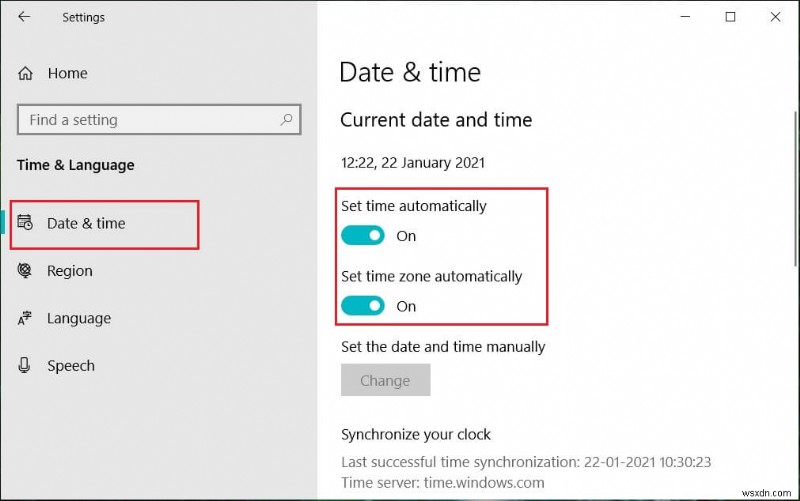Open the Region settings page
Viewport: 800px width, 501px height.
69,271
